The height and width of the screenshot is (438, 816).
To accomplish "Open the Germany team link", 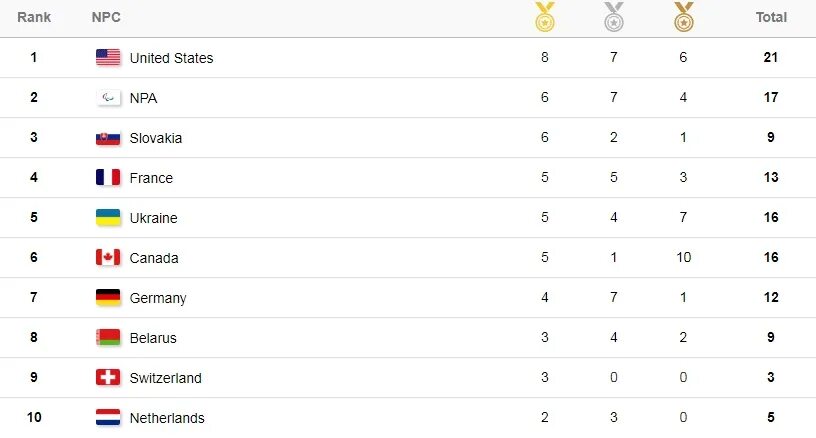I will pos(158,298).
